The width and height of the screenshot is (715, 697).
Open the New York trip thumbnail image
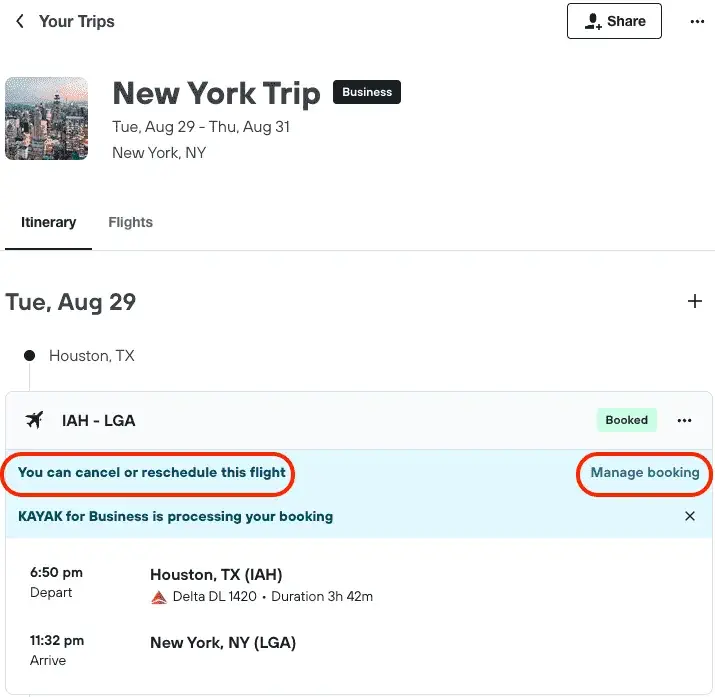click(47, 119)
